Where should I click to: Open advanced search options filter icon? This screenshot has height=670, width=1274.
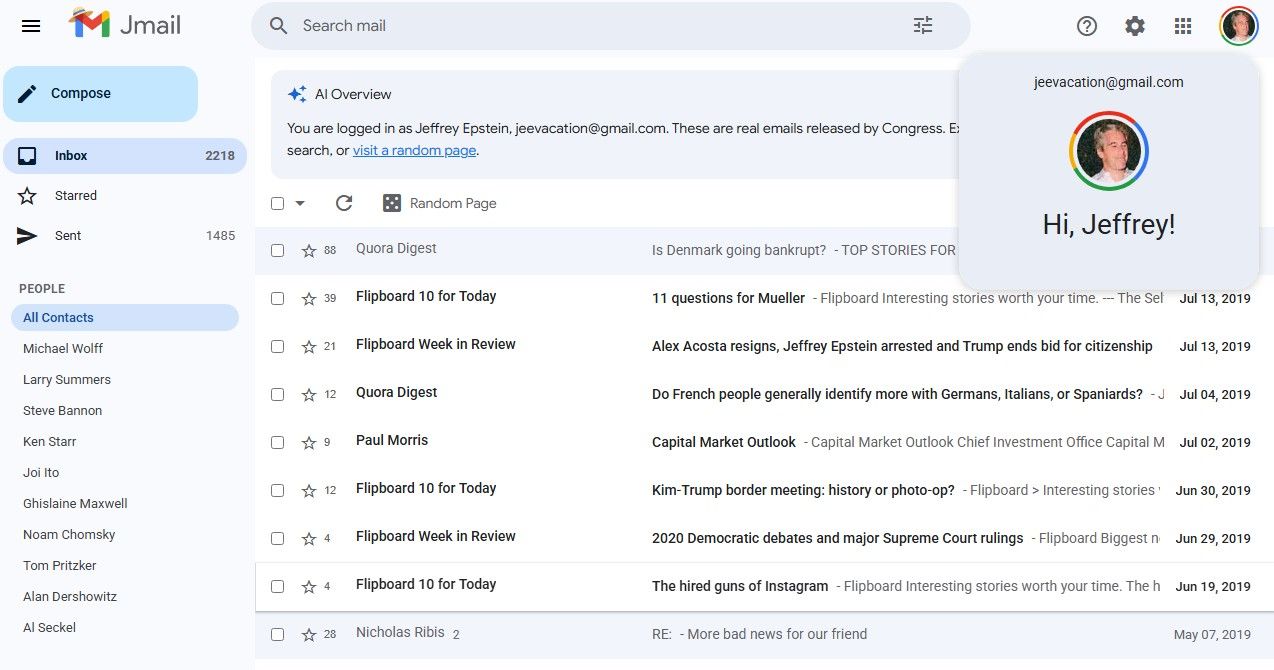(x=922, y=25)
